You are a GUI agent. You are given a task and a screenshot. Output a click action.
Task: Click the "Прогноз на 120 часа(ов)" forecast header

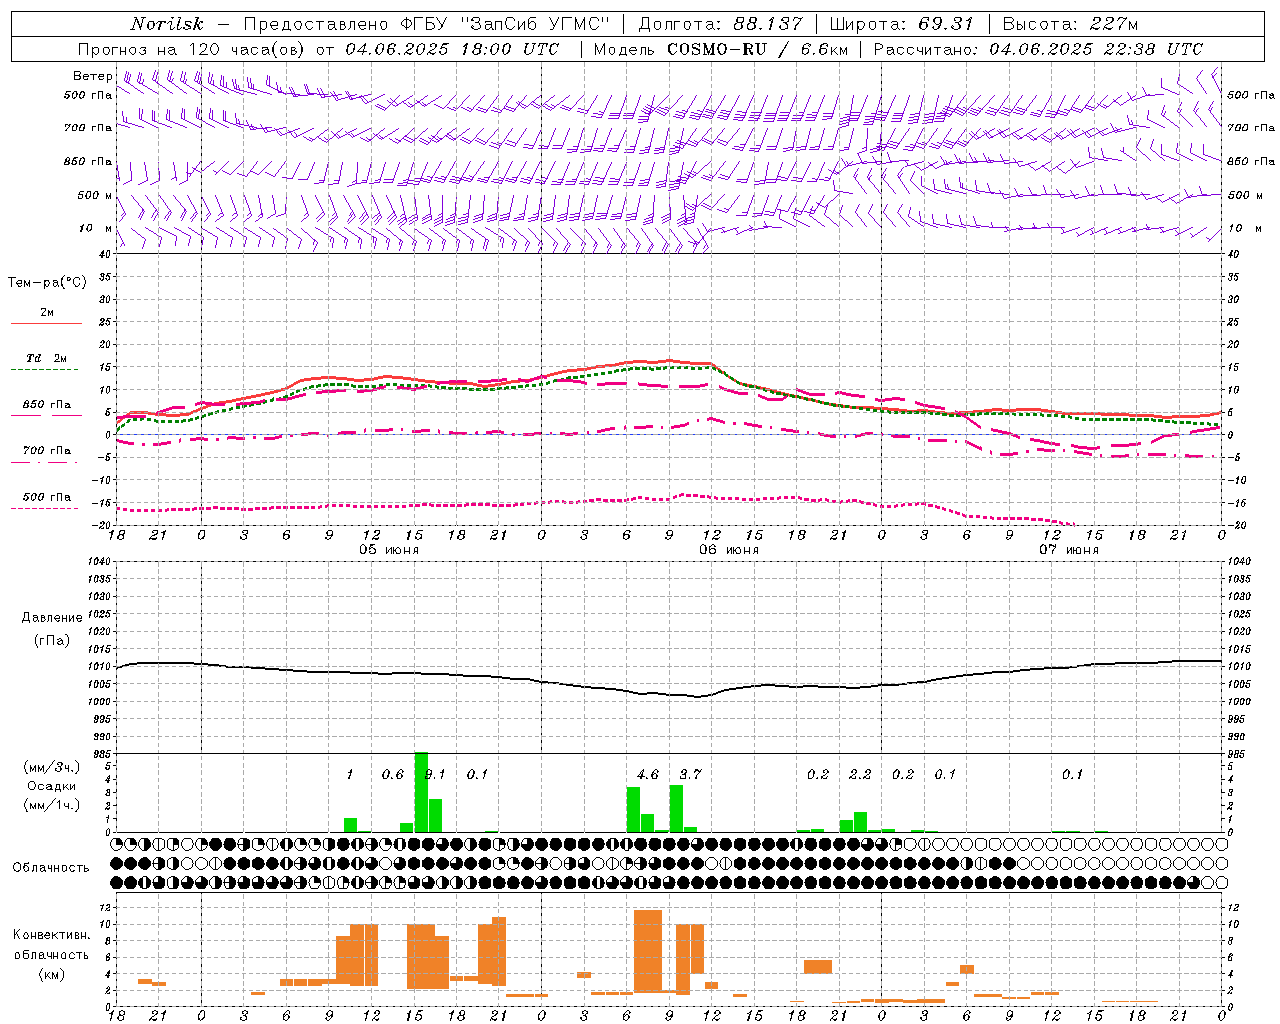point(193,49)
